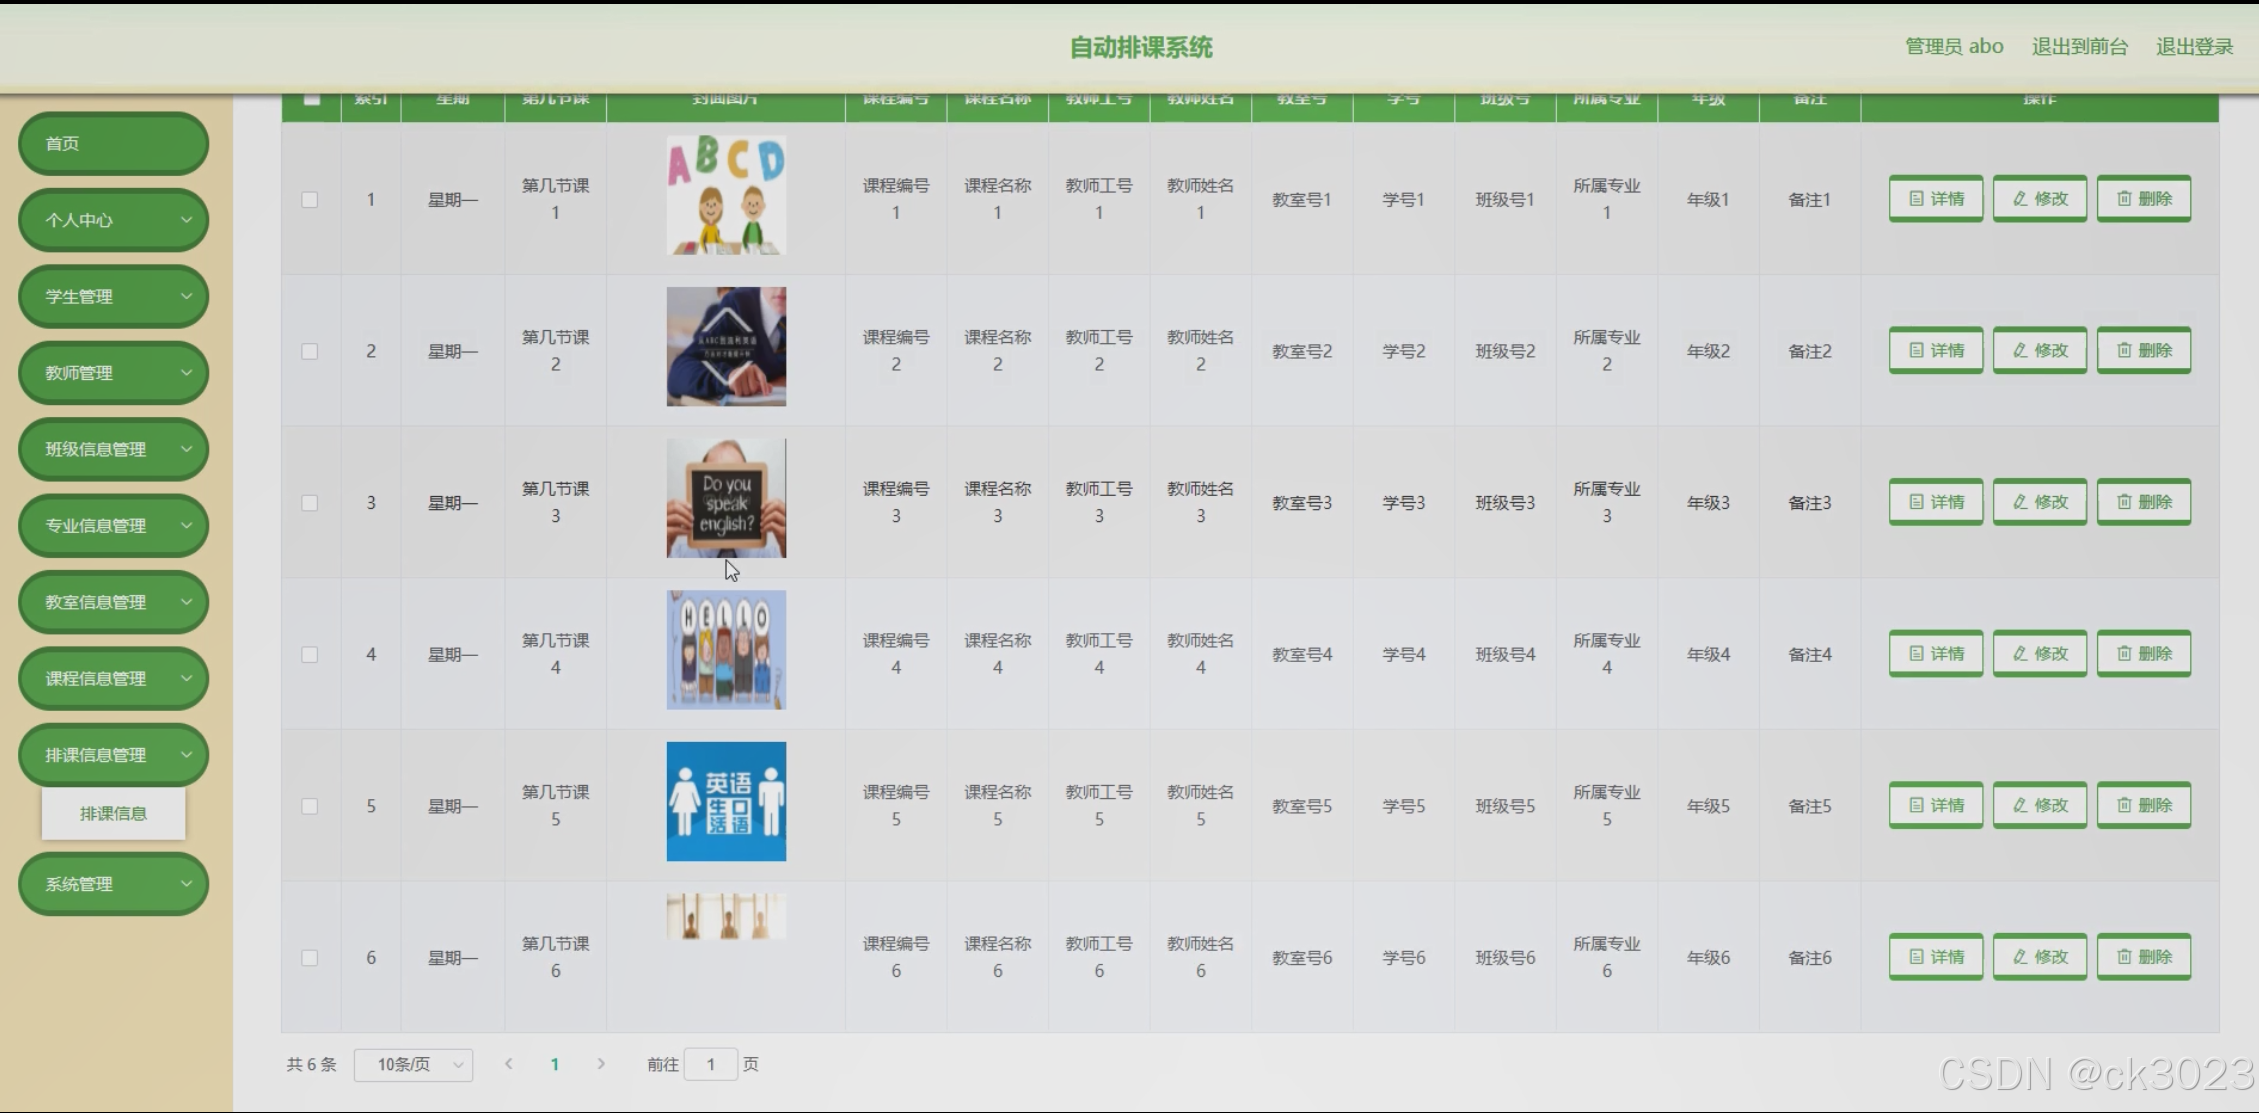Check the checkbox for row 4
This screenshot has height=1113, width=2259.
pyautogui.click(x=310, y=655)
